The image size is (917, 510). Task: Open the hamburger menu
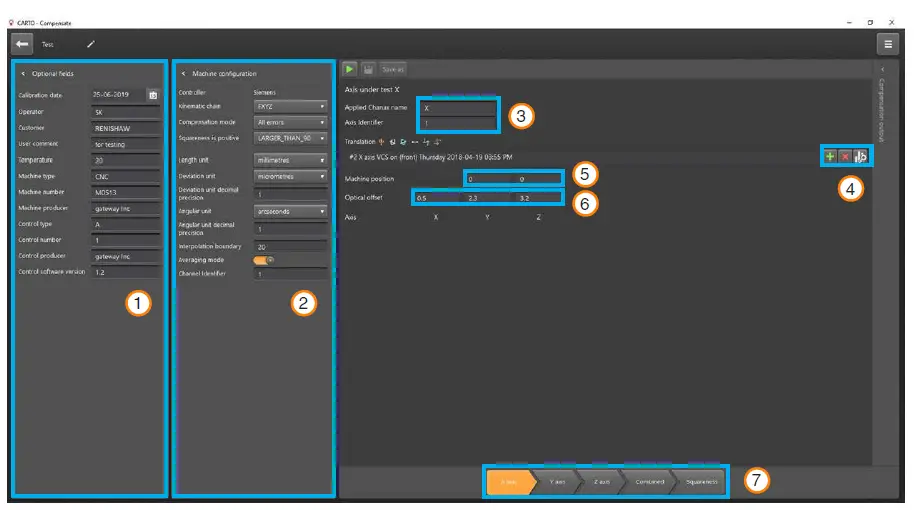[888, 44]
